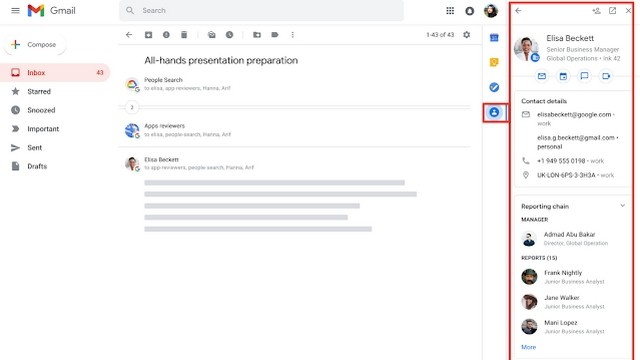640x360 pixels.
Task: Move conversation to a folder
Action: (257, 35)
